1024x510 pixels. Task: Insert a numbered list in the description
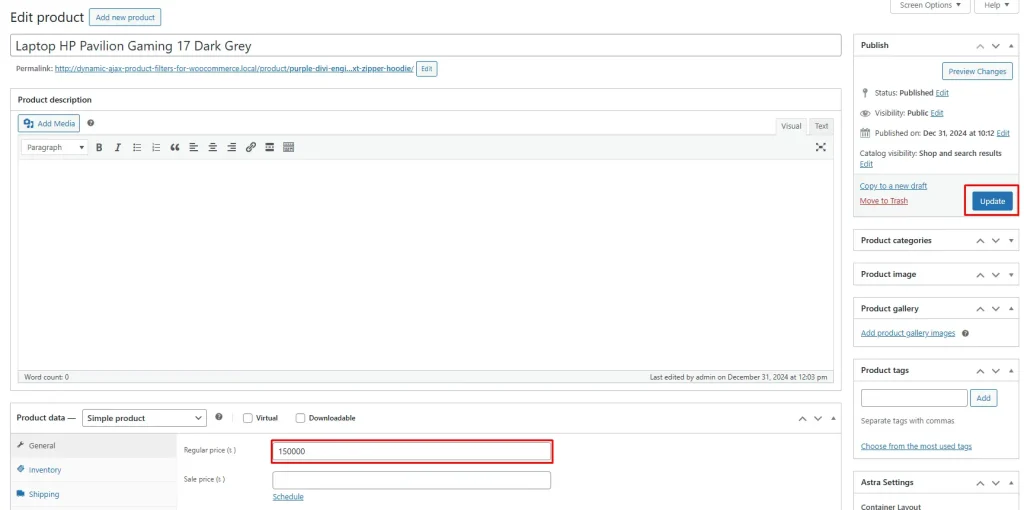tap(155, 148)
